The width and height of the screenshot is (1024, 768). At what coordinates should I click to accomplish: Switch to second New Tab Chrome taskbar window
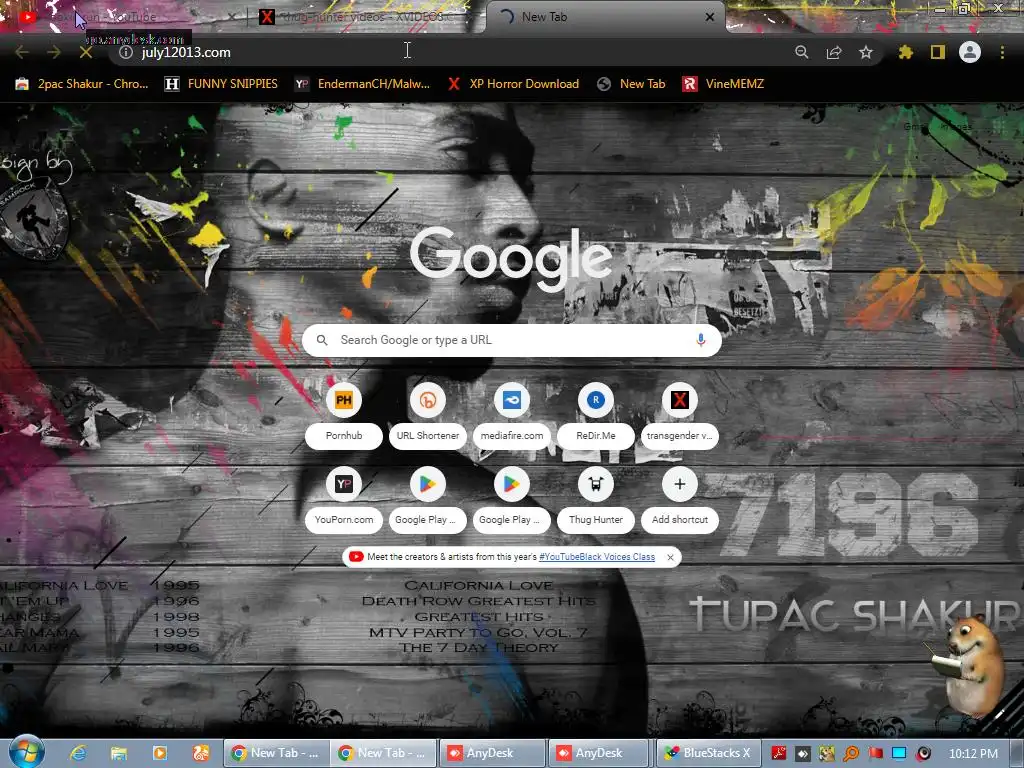point(383,753)
